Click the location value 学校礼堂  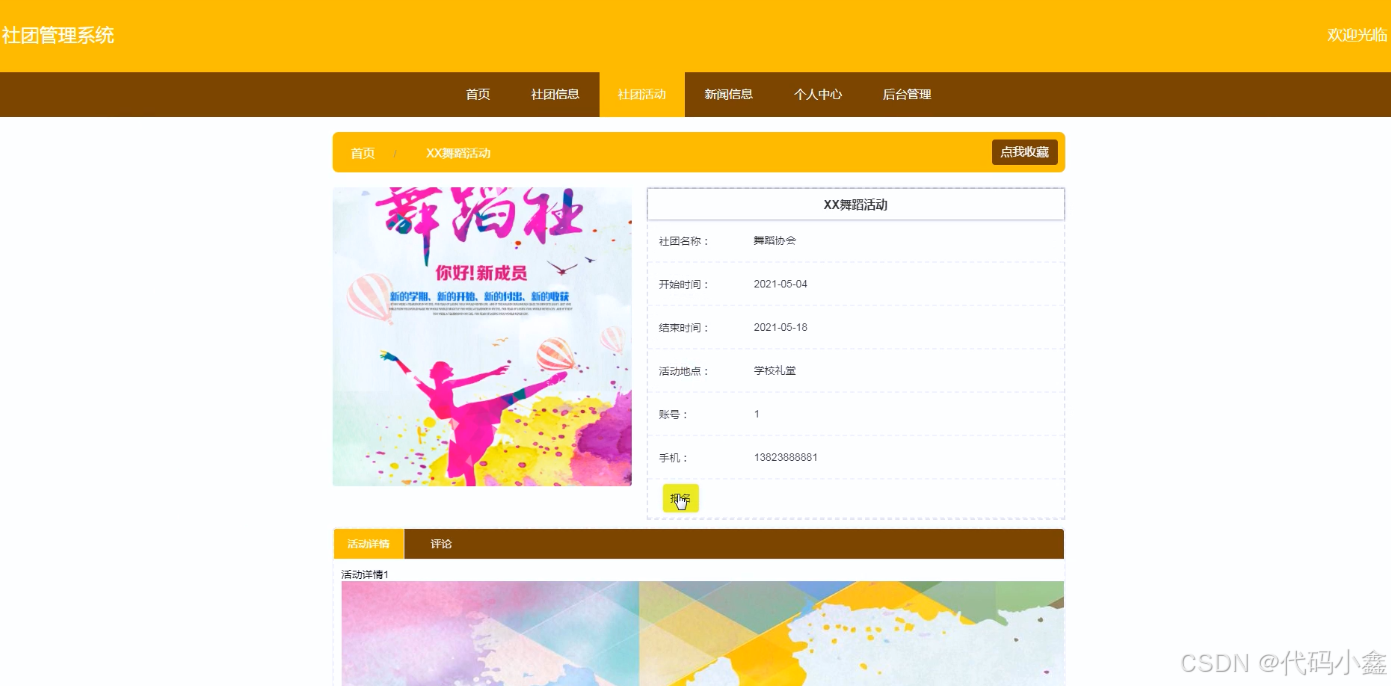pos(775,371)
